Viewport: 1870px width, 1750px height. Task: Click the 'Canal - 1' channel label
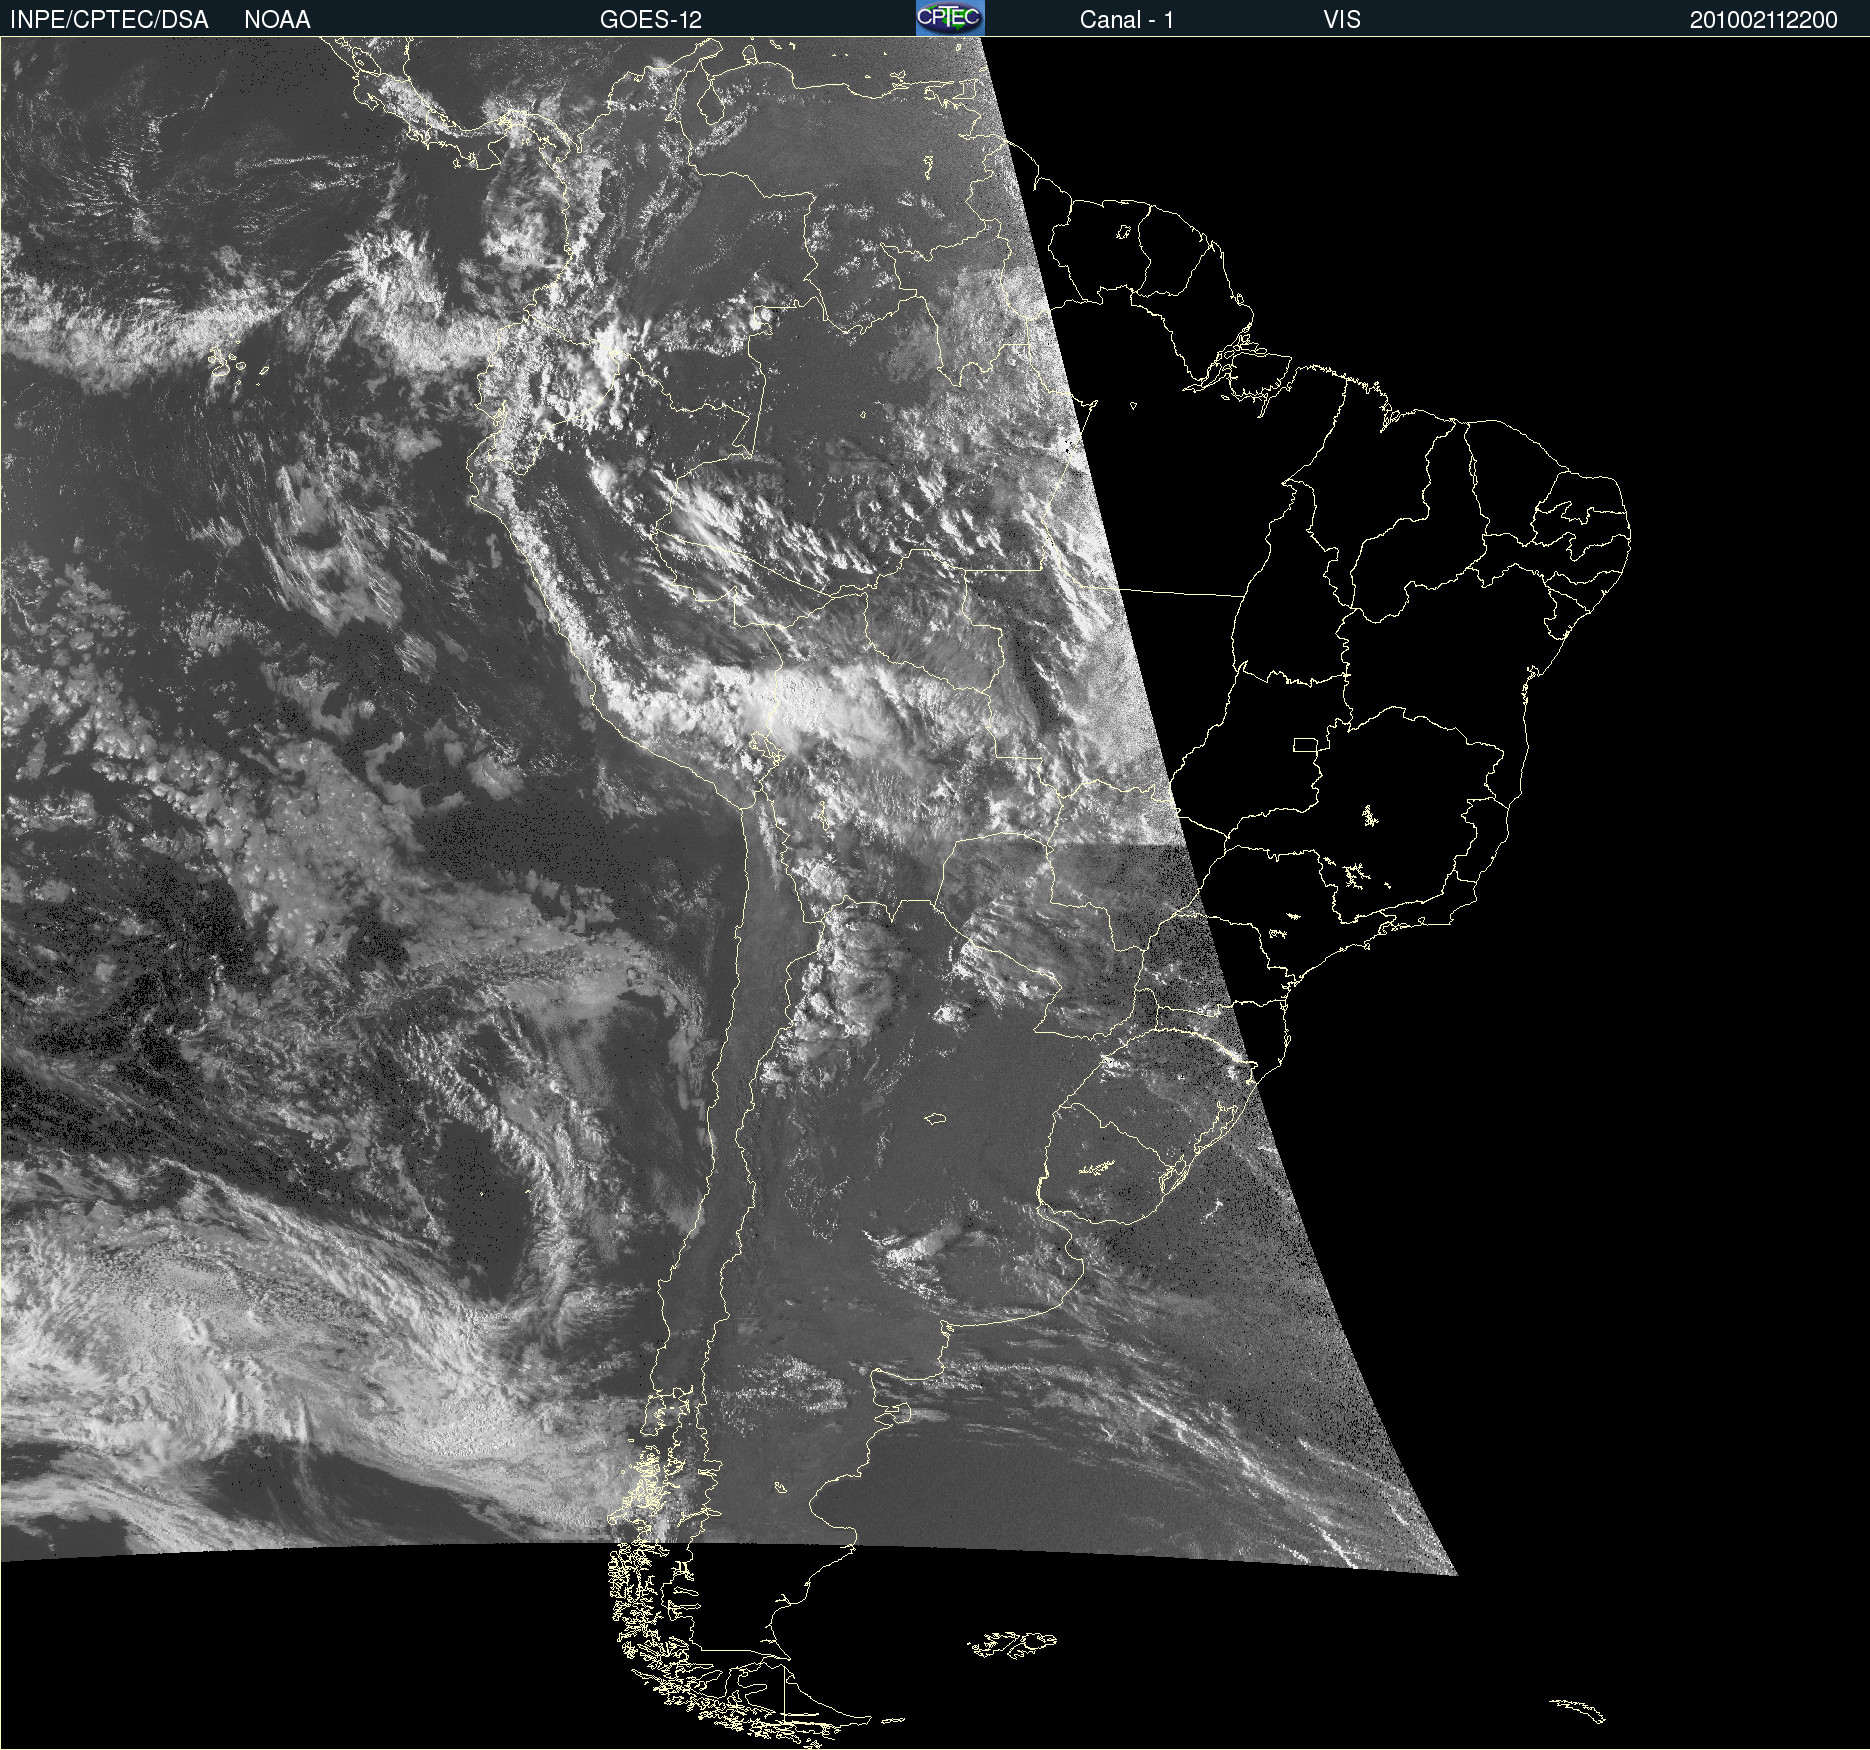pyautogui.click(x=1127, y=20)
